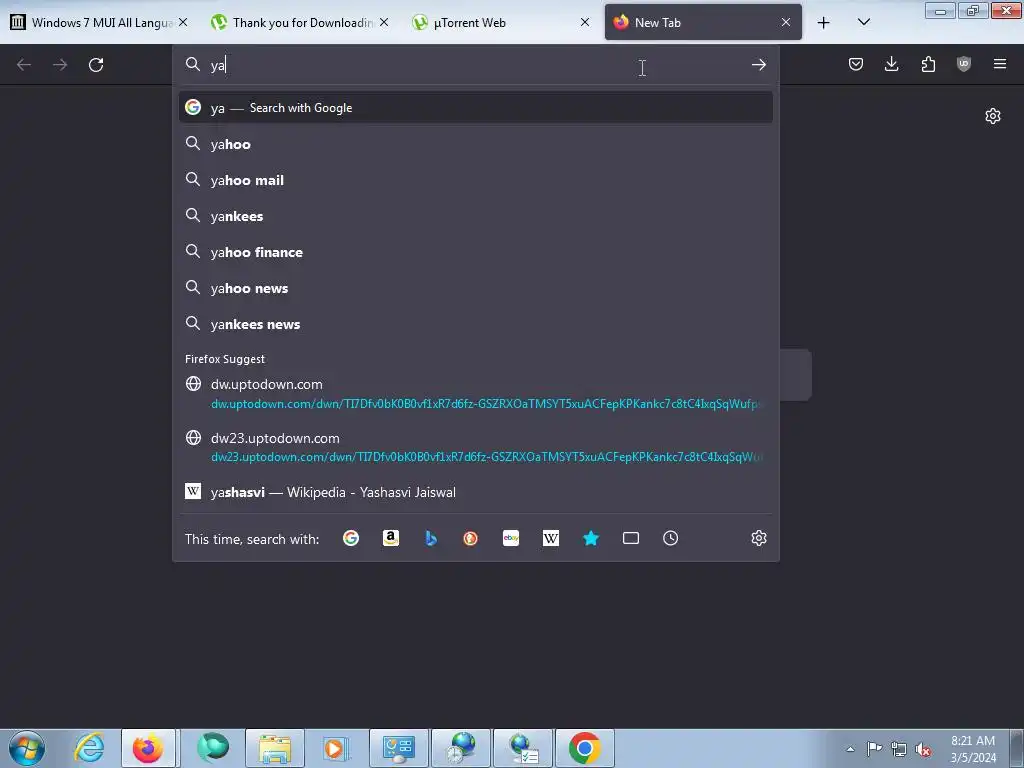Search this time with Wikipedia

pos(551,538)
